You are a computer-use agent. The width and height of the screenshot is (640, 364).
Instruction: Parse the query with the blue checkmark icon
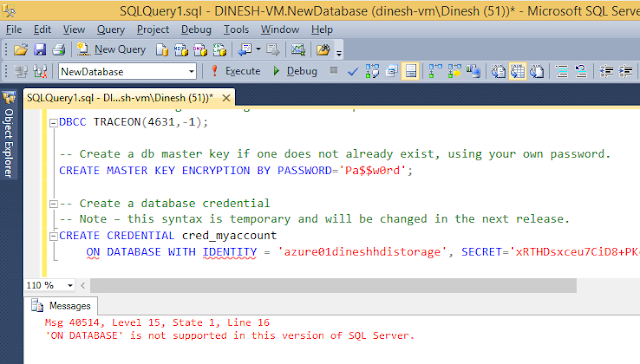pyautogui.click(x=353, y=72)
